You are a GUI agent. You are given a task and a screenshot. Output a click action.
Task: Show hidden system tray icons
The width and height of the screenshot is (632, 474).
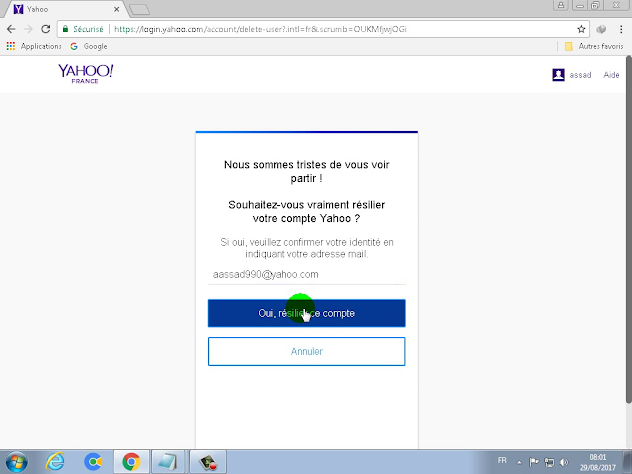(x=519, y=462)
